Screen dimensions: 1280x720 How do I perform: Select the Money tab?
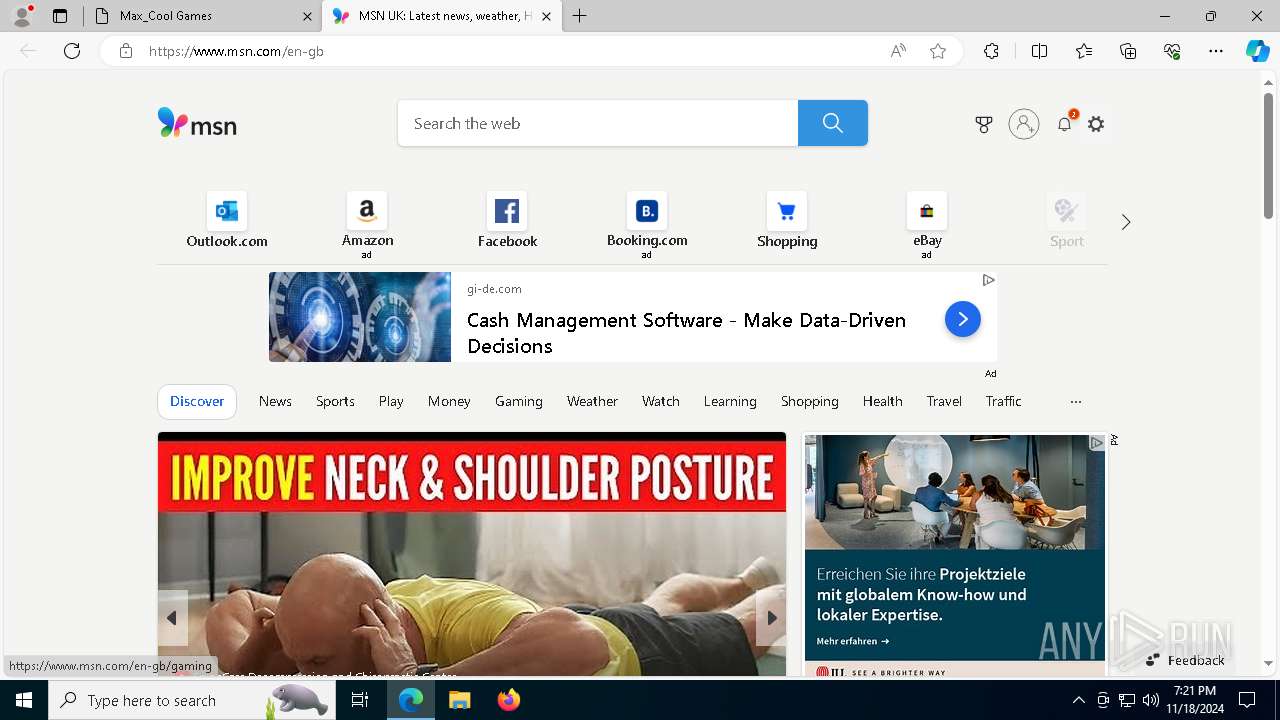[x=449, y=401]
